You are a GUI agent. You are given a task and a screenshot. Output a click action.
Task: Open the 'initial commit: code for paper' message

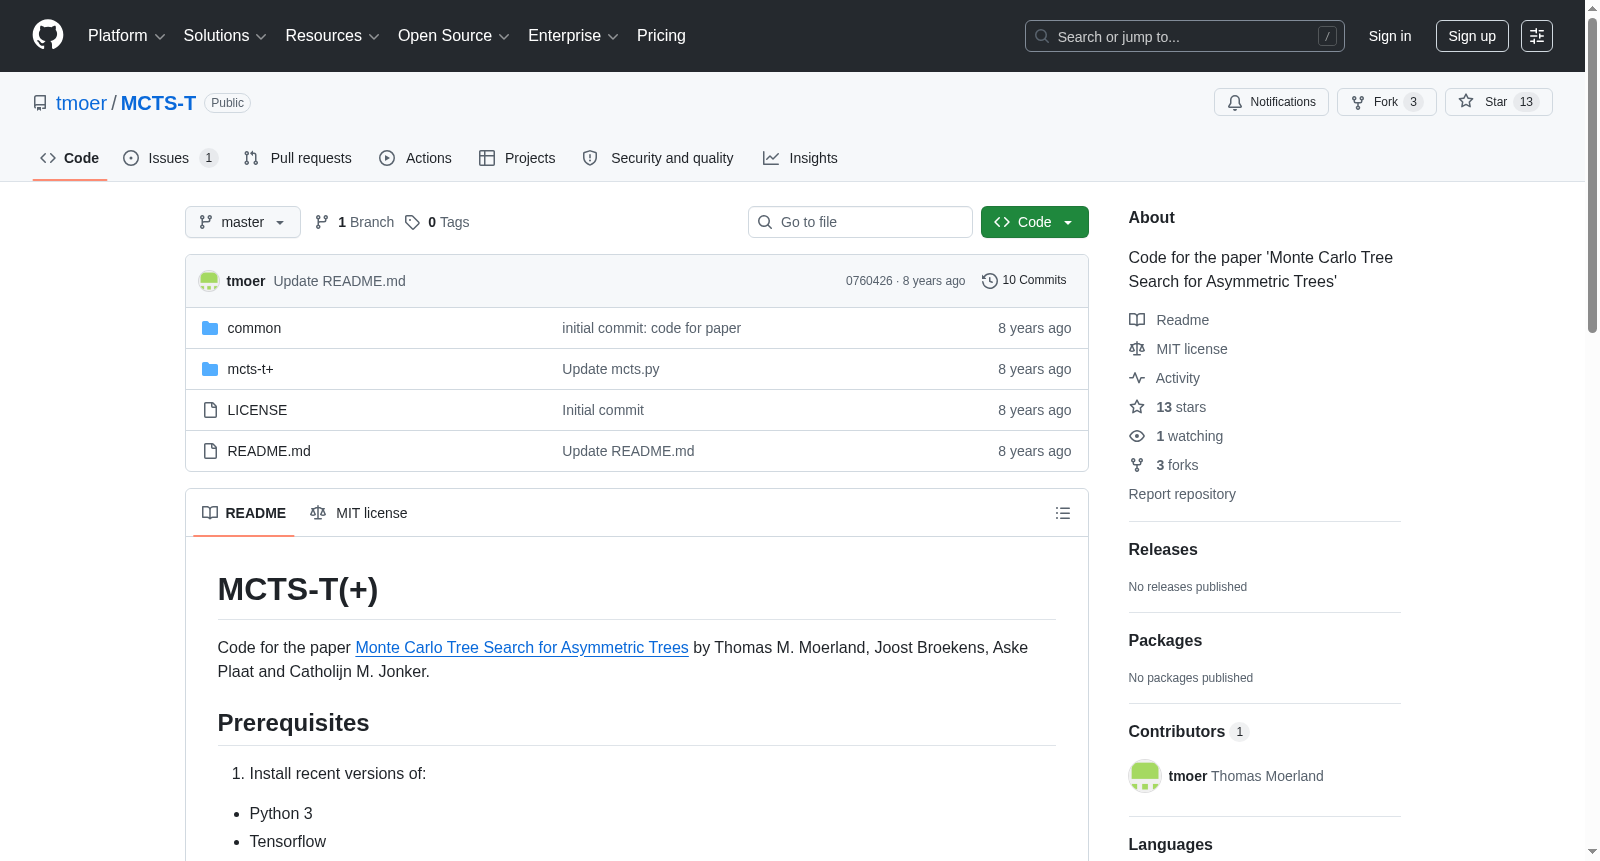pyautogui.click(x=651, y=328)
